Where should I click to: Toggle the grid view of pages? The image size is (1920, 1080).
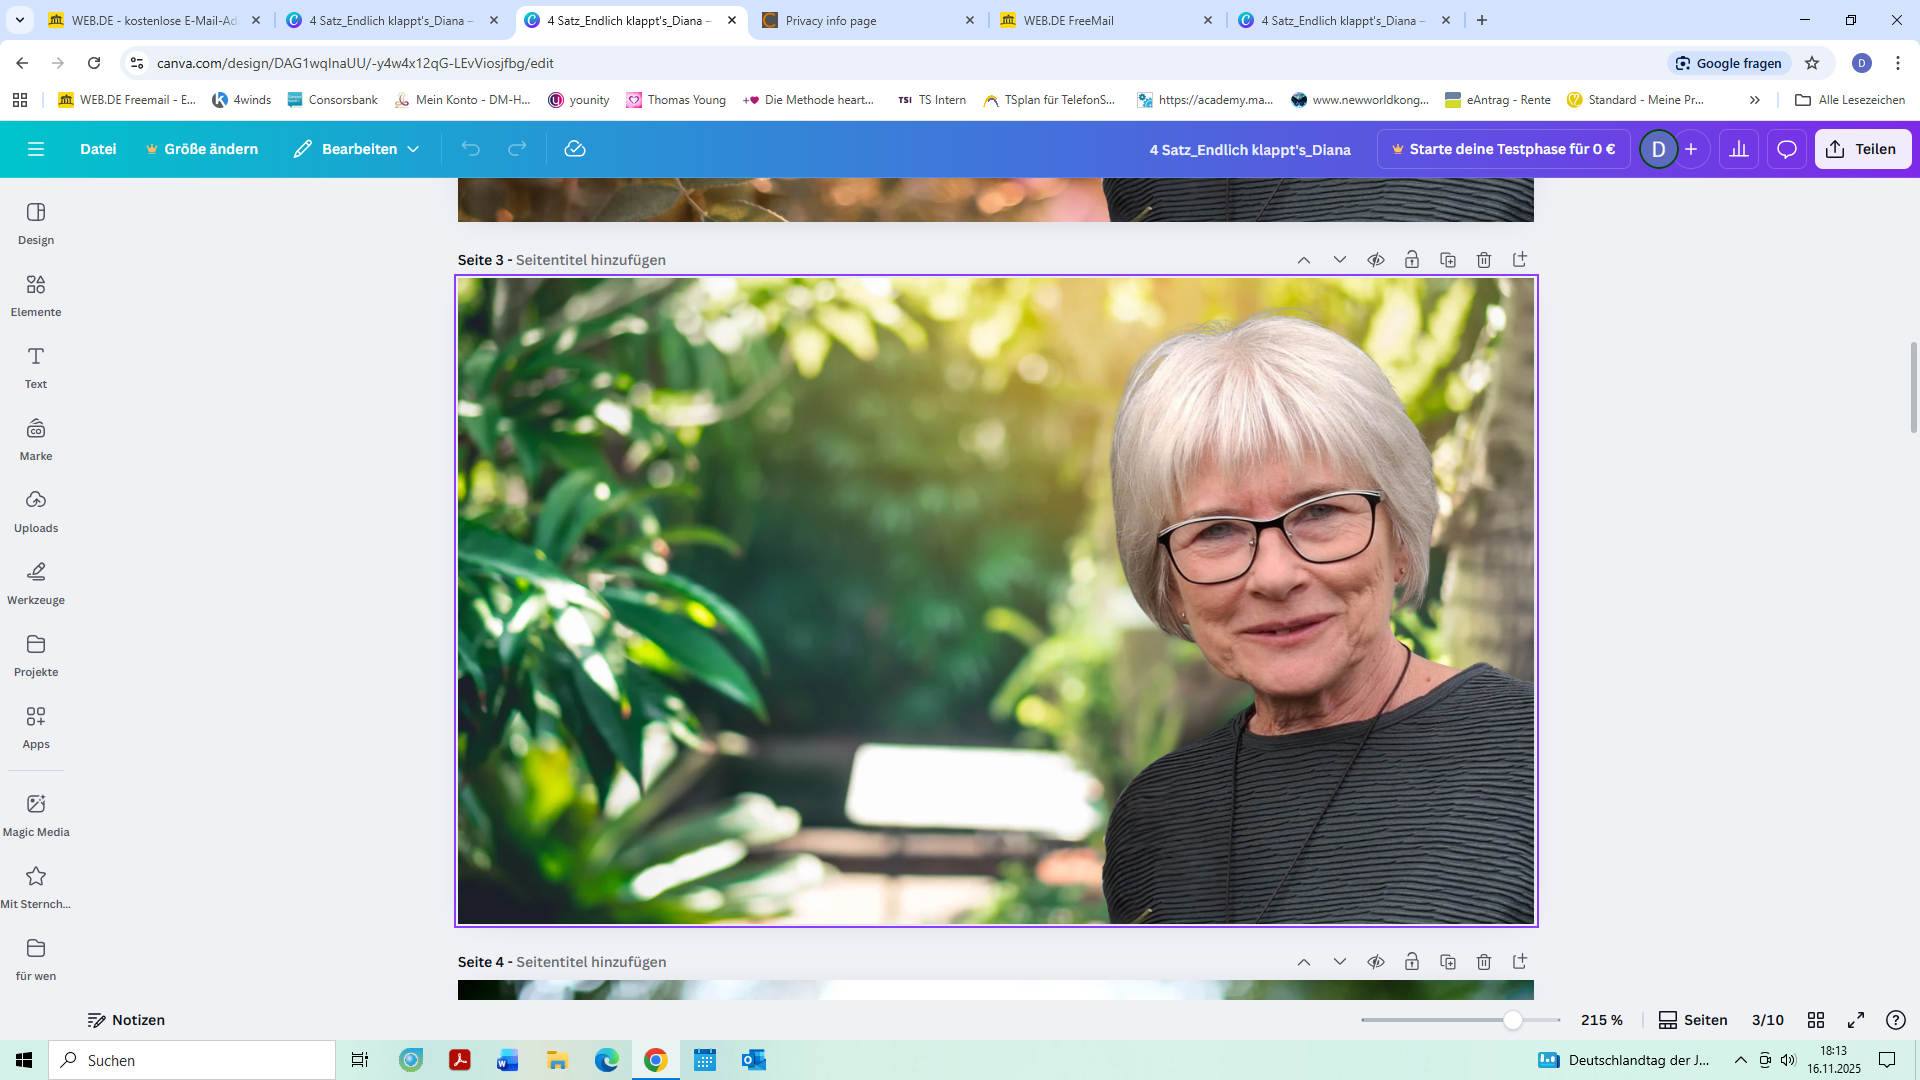coord(1816,1020)
